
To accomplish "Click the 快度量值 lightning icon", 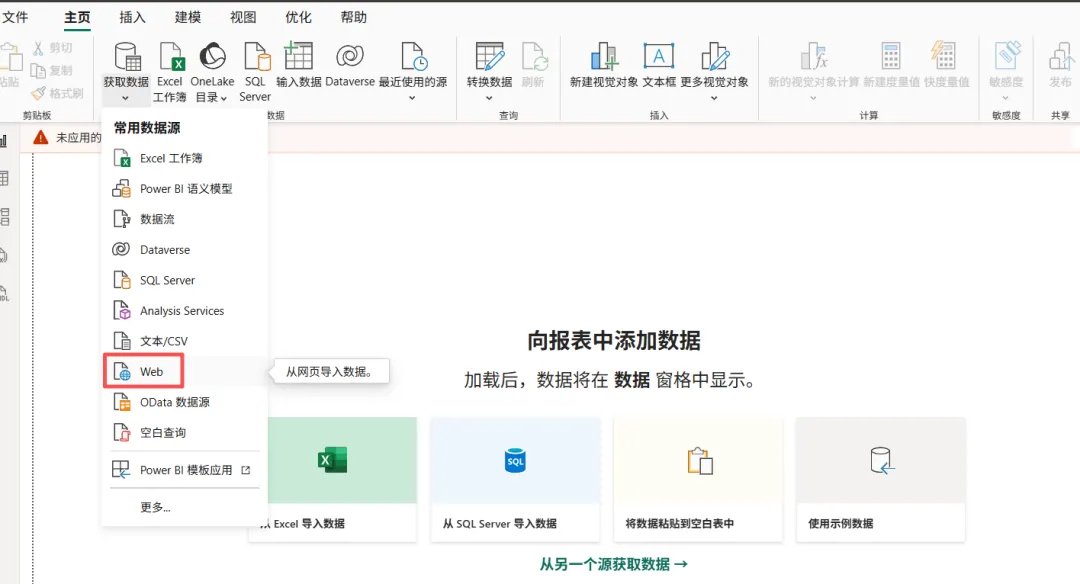I will tap(942, 56).
